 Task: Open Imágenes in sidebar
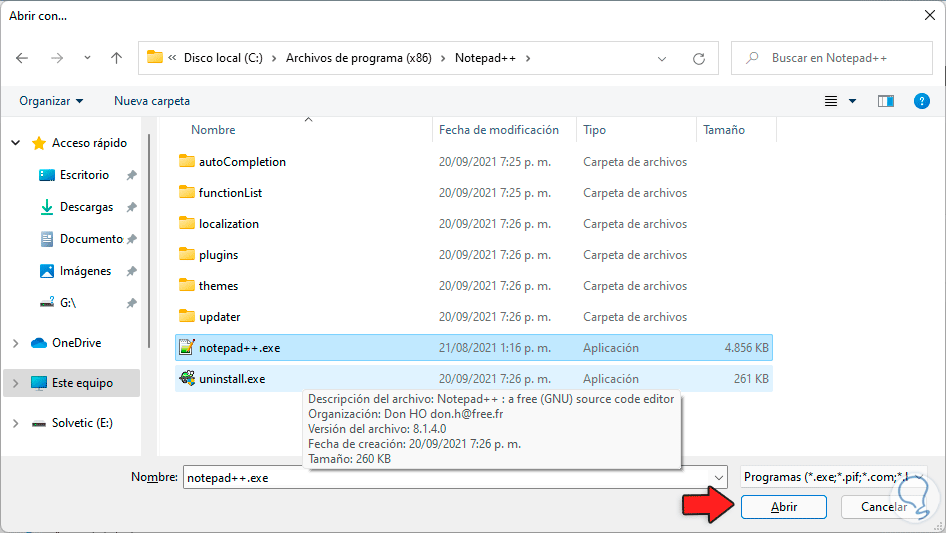click(86, 271)
